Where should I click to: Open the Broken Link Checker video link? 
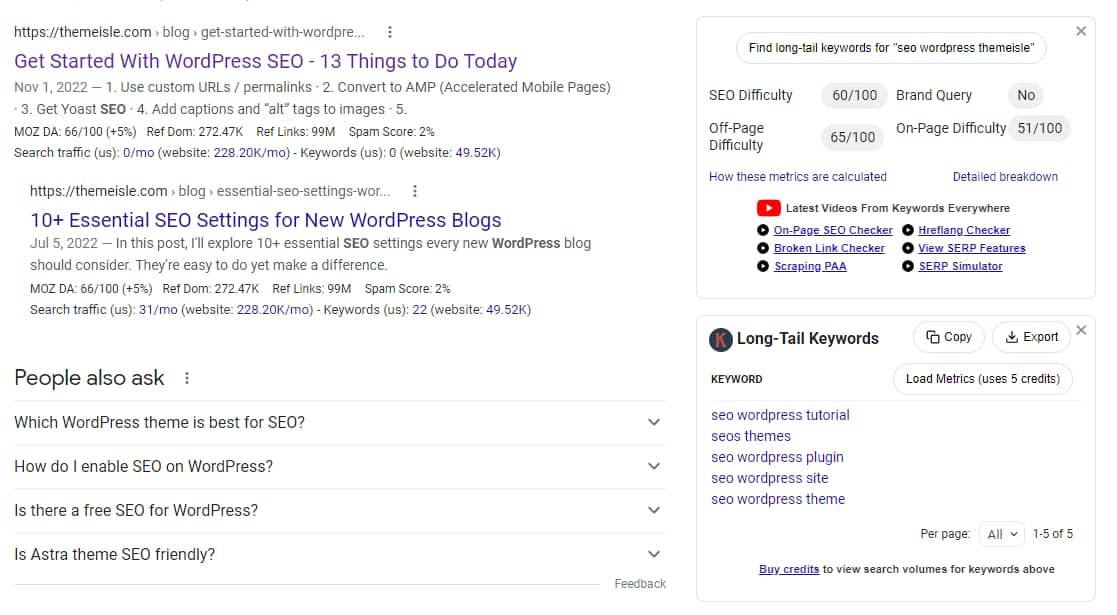[x=829, y=248]
